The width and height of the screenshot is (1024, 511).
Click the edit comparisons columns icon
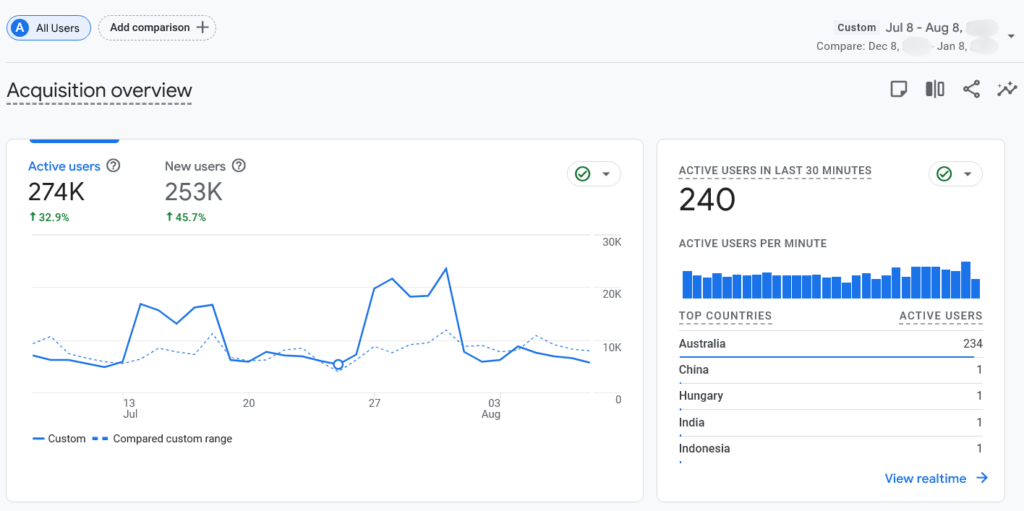(935, 89)
